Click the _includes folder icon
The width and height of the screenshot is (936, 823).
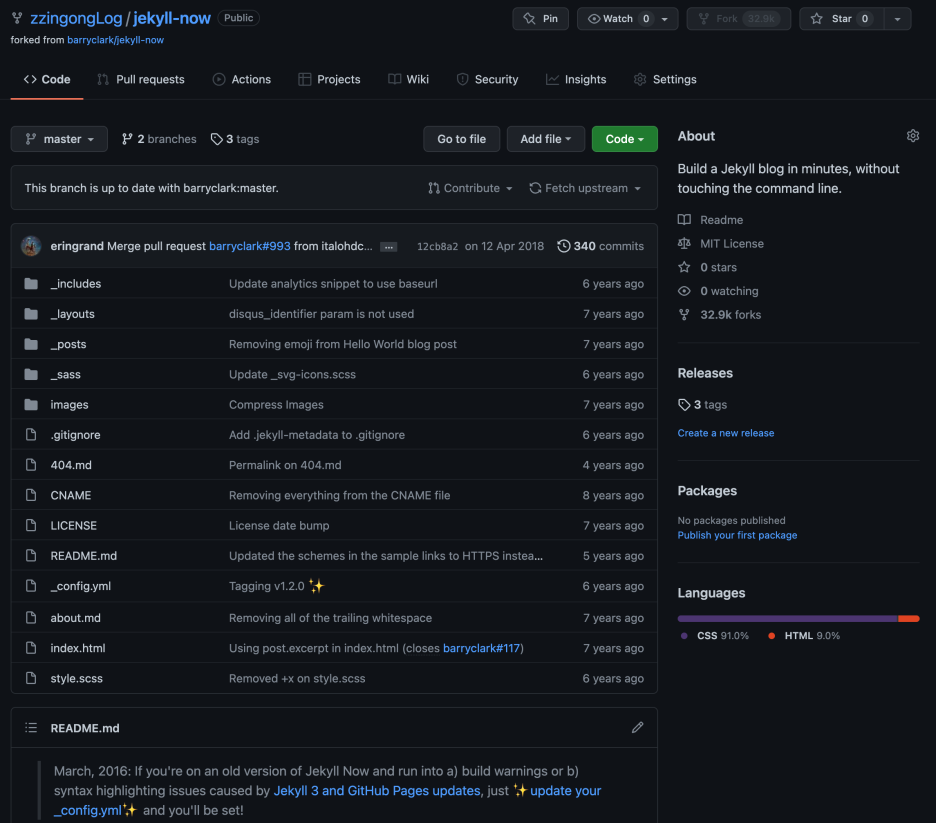tap(31, 283)
